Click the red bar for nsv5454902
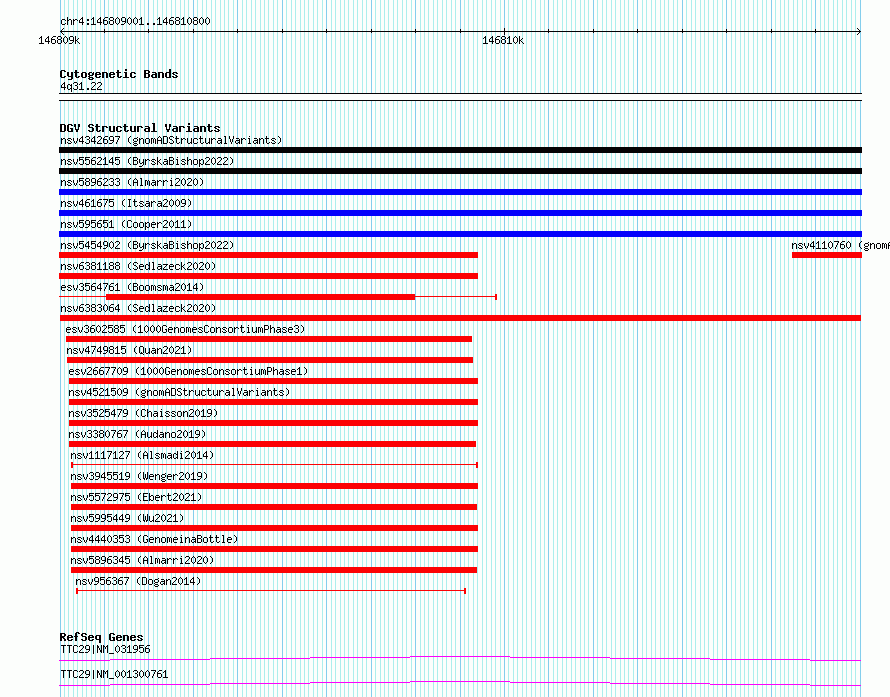This screenshot has width=890, height=697. point(268,255)
